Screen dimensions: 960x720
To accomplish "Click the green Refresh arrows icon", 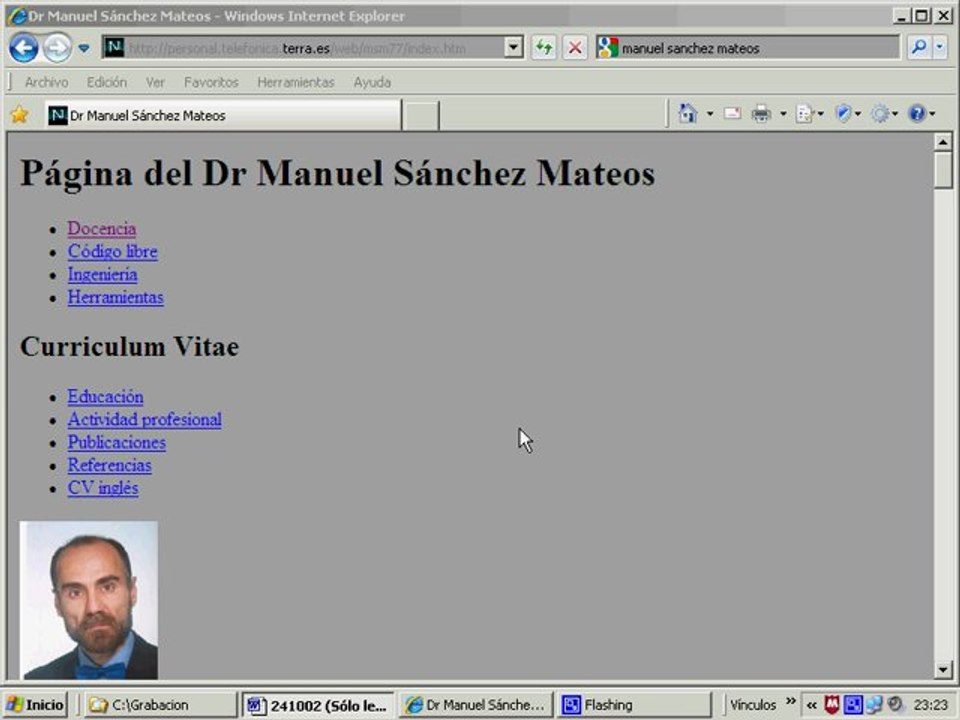I will 543,47.
